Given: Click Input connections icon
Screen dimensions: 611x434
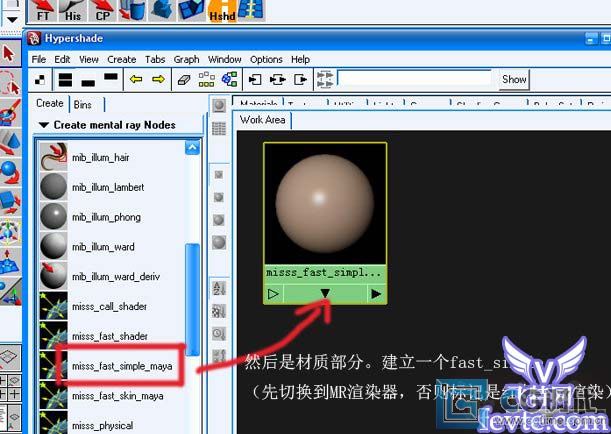Looking at the screenshot, I should pos(254,79).
